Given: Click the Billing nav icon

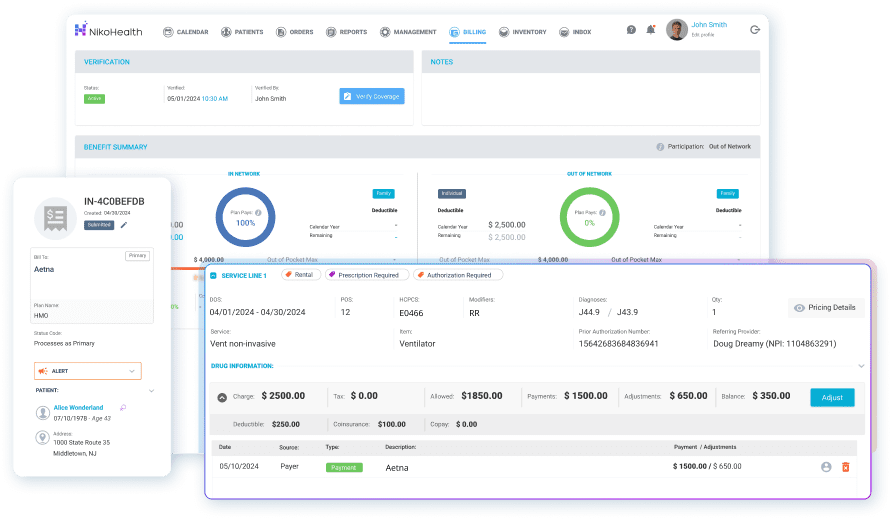Looking at the screenshot, I should point(454,32).
